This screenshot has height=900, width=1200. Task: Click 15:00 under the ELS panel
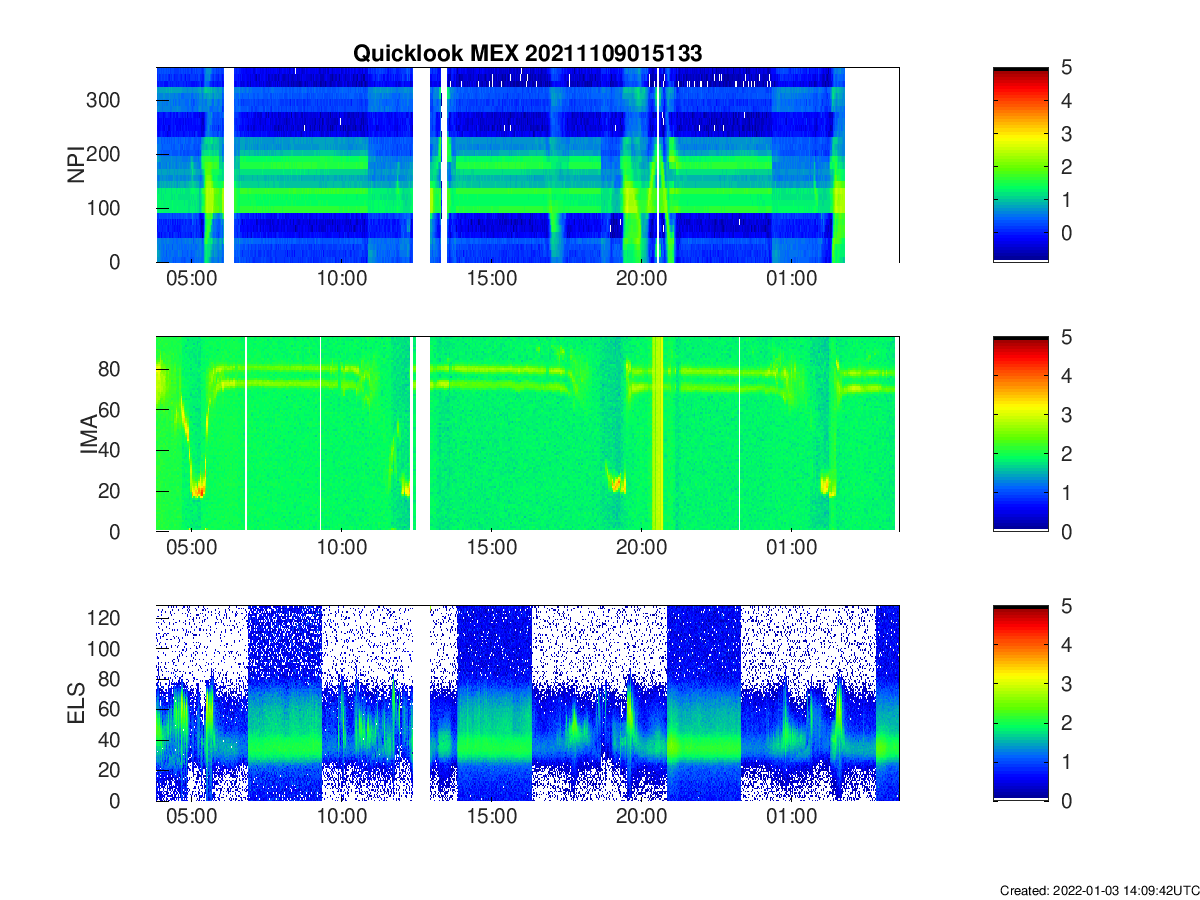491,817
